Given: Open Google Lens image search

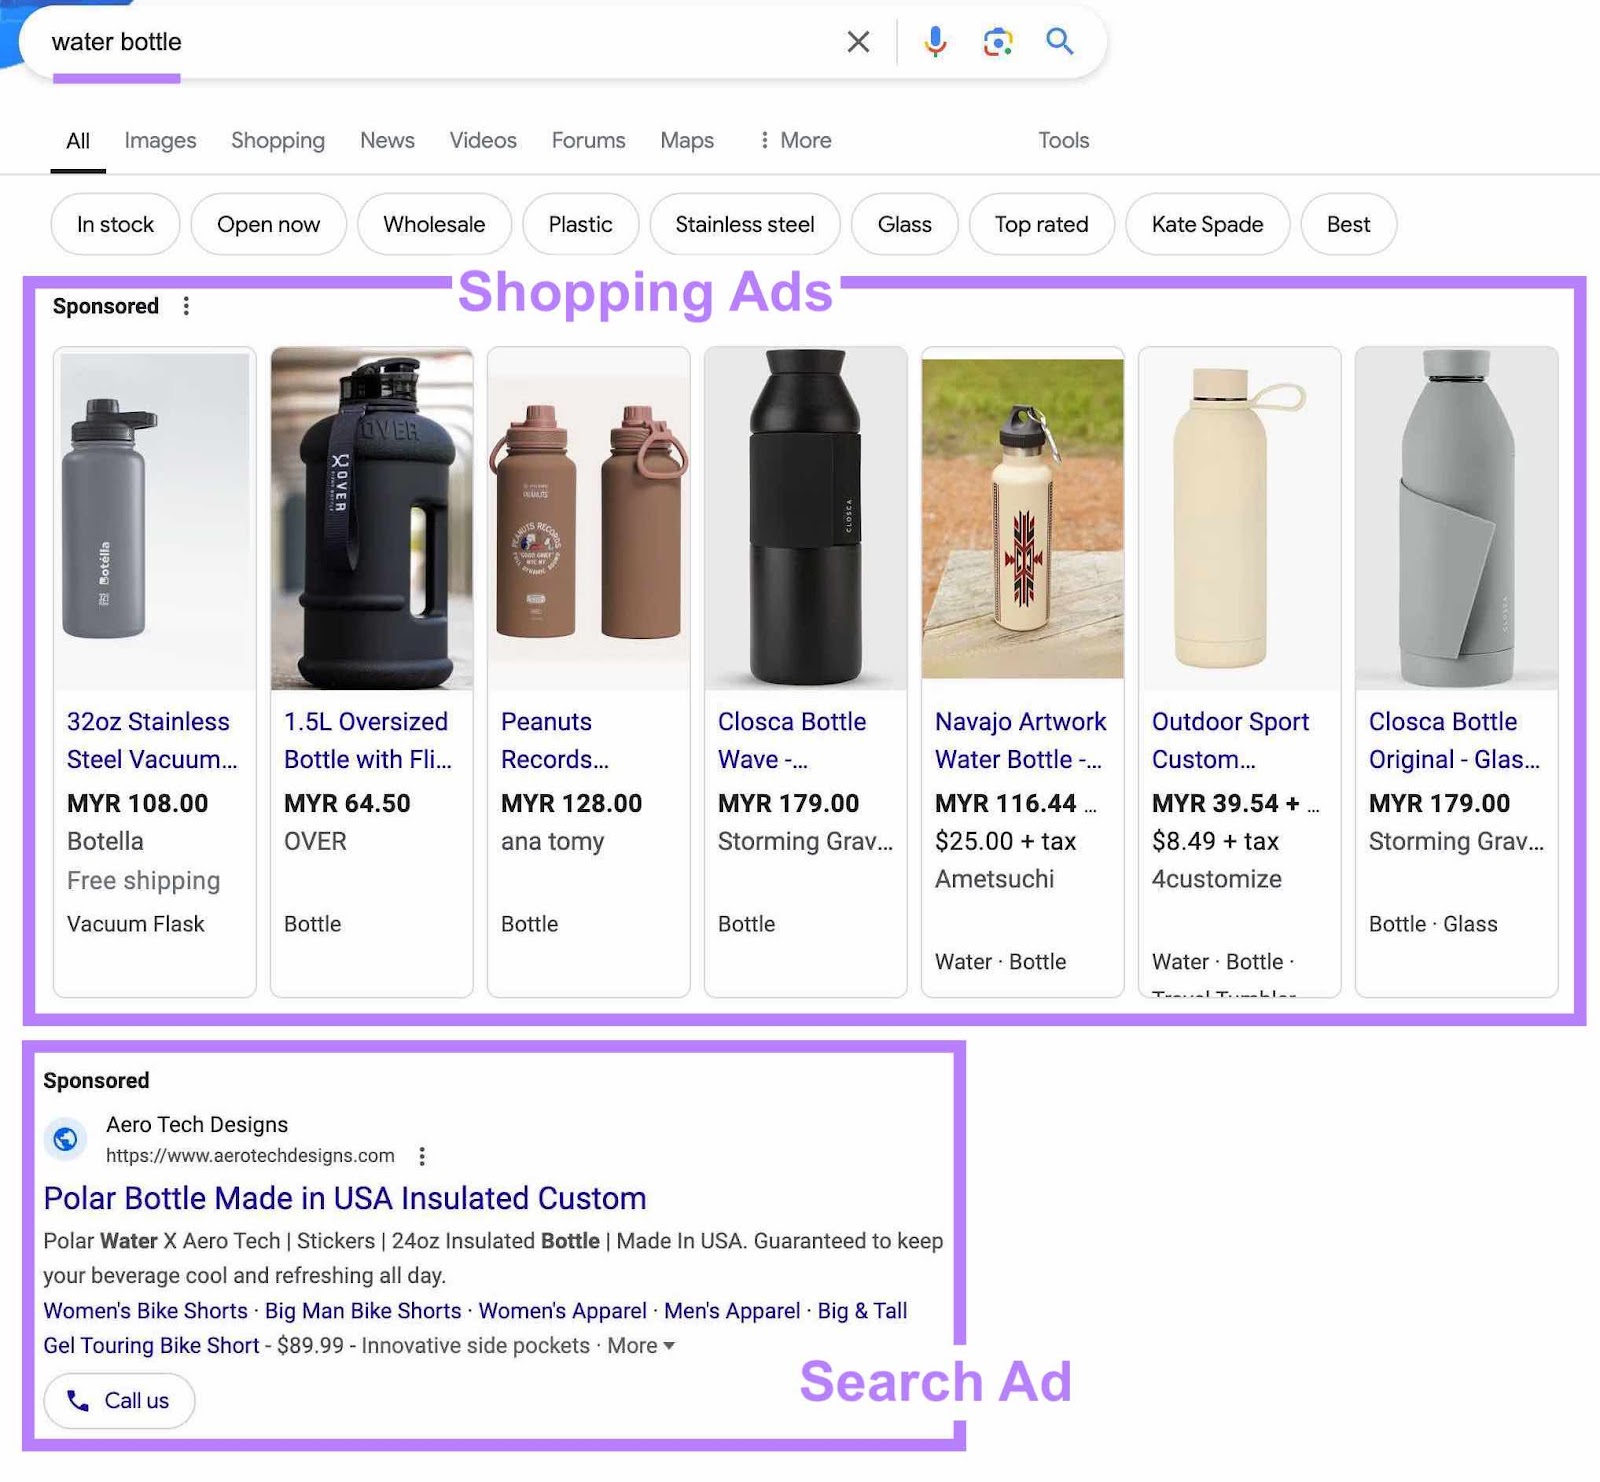Looking at the screenshot, I should pos(997,42).
